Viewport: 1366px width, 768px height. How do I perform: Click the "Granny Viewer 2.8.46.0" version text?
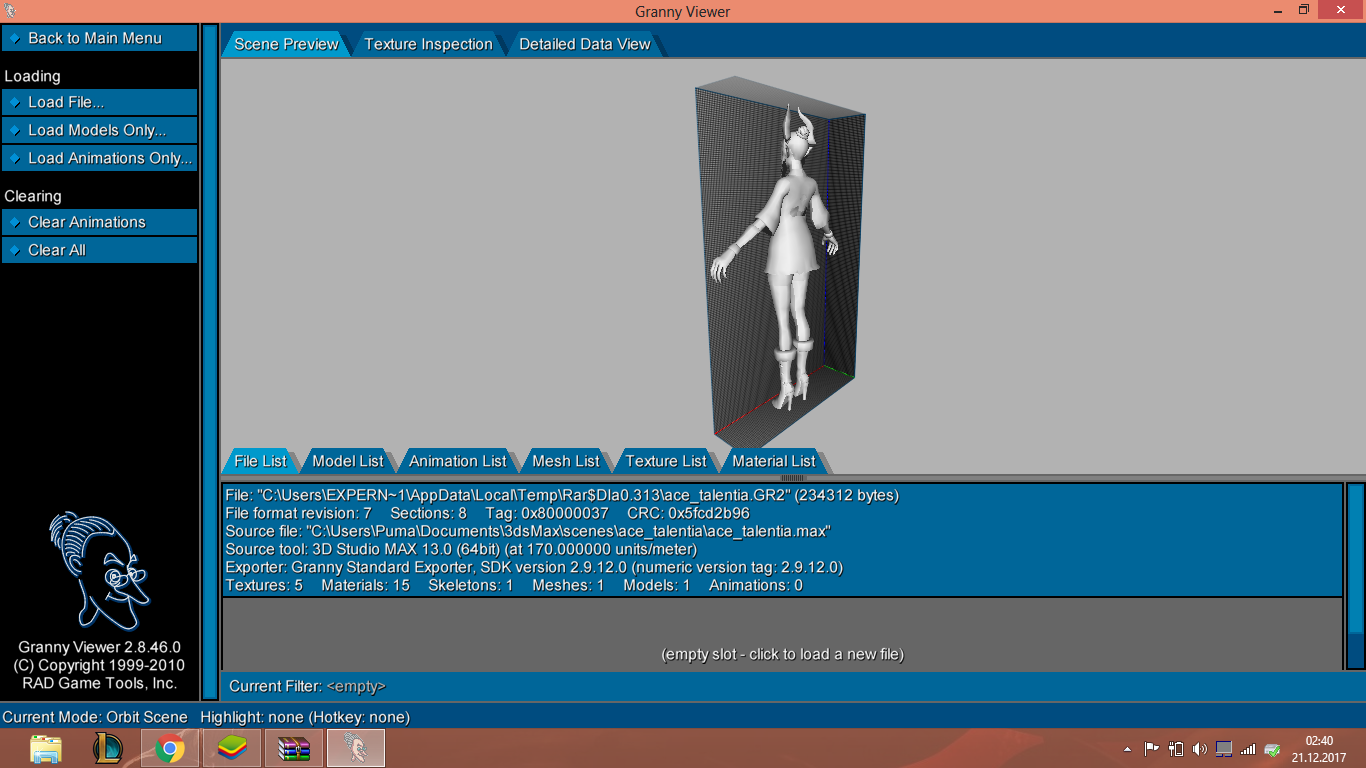pyautogui.click(x=99, y=647)
